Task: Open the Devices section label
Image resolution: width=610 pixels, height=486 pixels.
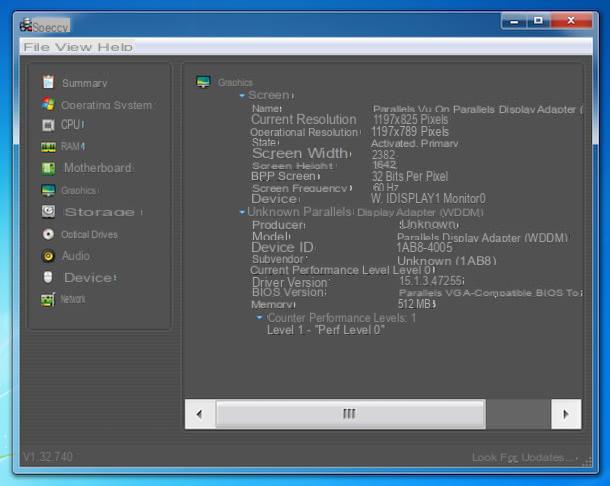Action: coord(89,277)
